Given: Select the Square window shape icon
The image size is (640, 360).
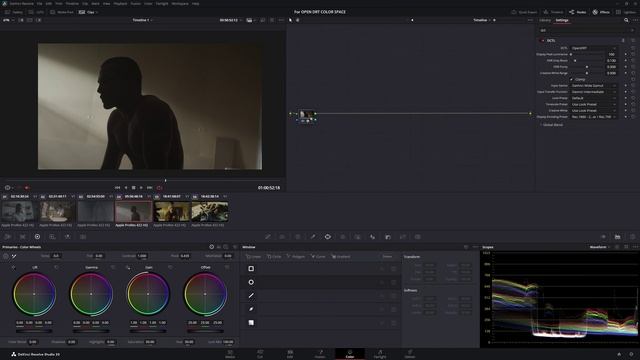Looking at the screenshot, I should point(251,269).
